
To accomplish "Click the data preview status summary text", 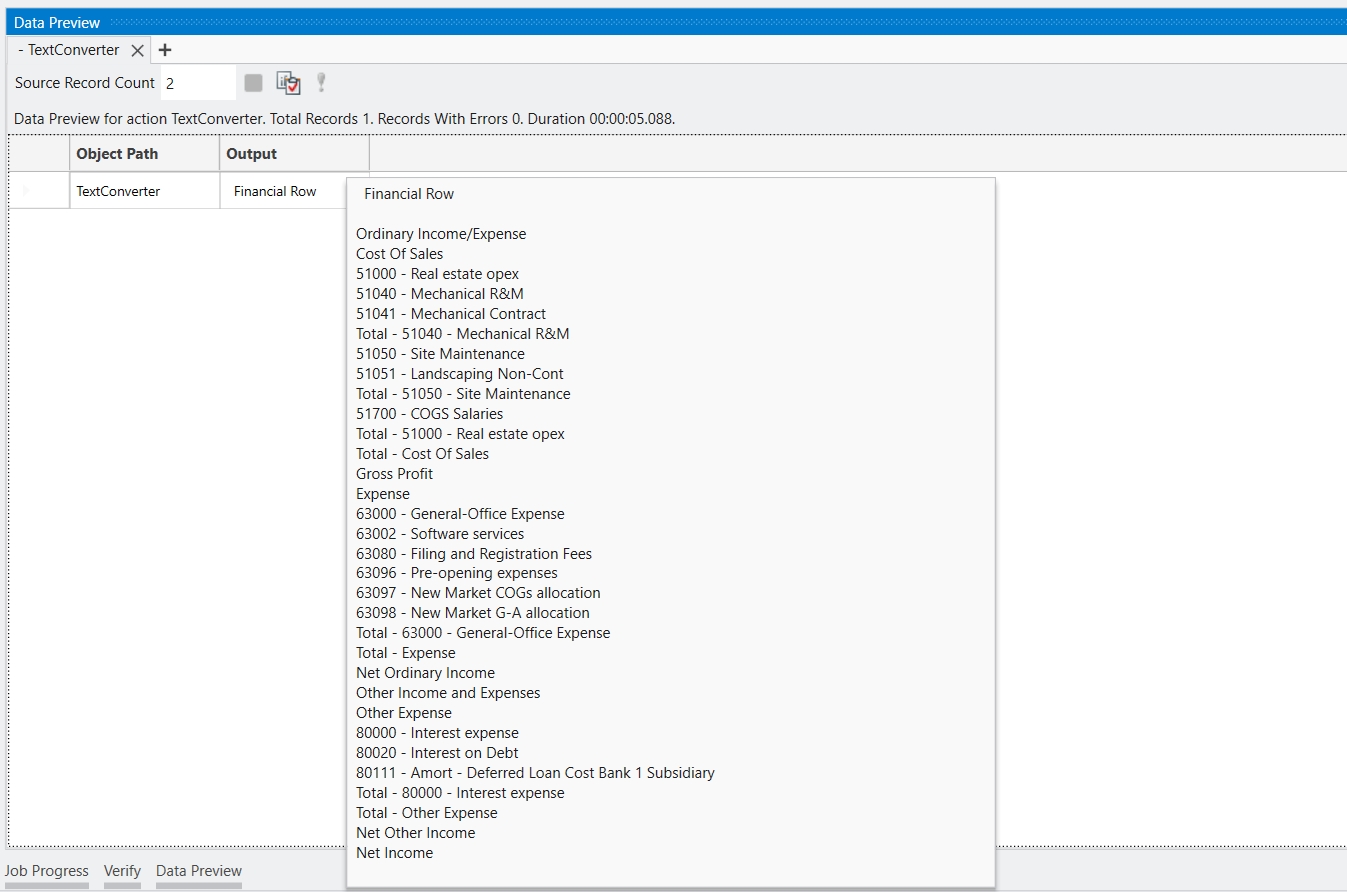I will 345,119.
